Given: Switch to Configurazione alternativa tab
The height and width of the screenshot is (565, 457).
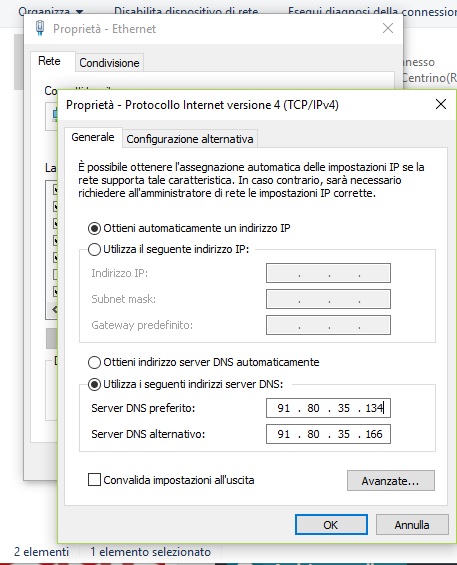Looking at the screenshot, I should tap(190, 139).
